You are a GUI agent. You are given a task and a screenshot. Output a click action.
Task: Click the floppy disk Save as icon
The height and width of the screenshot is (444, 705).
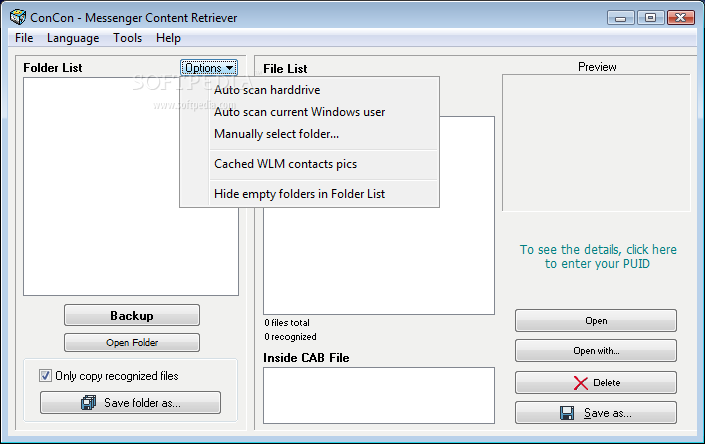(x=567, y=413)
